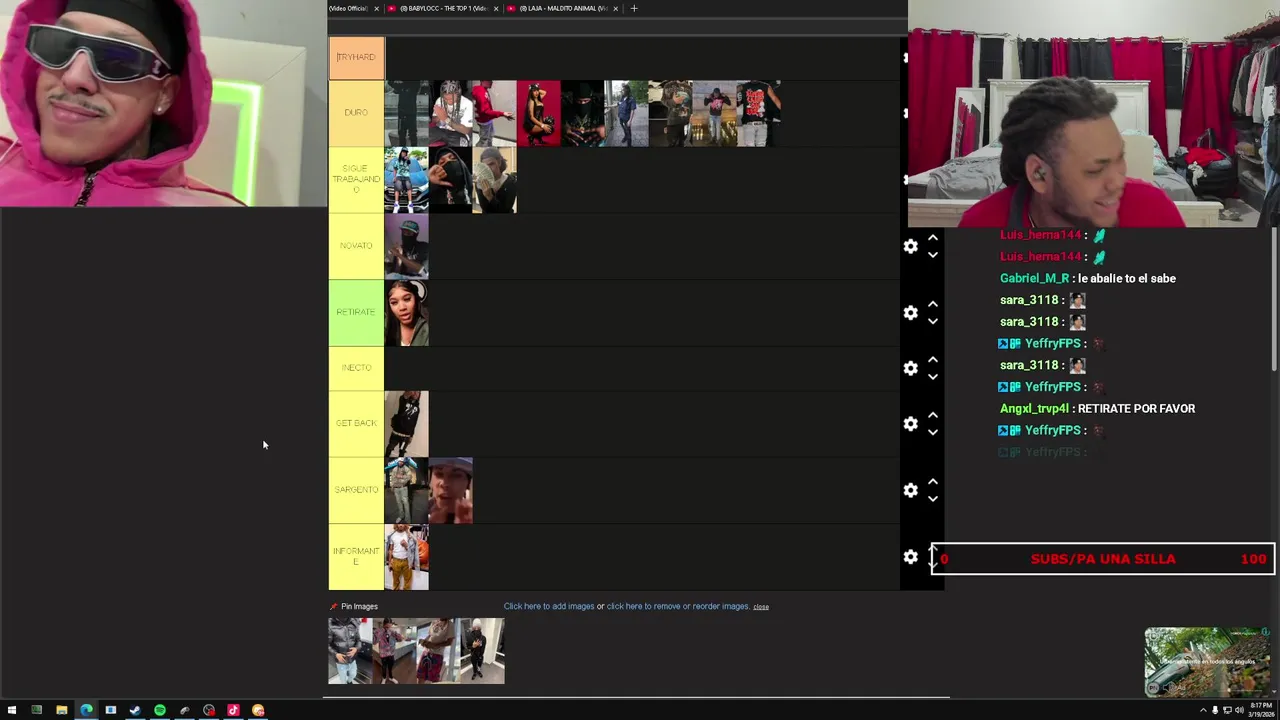Move the SARGENTO row down
The image size is (1280, 720).
coord(932,499)
